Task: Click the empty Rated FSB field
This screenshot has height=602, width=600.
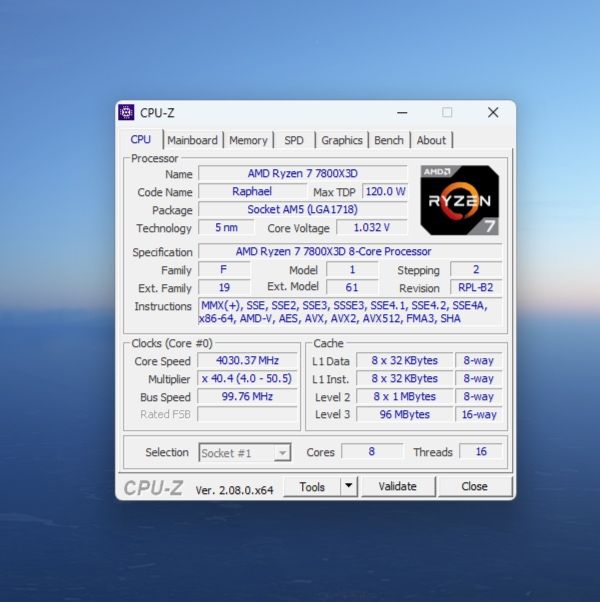Action: [247, 415]
